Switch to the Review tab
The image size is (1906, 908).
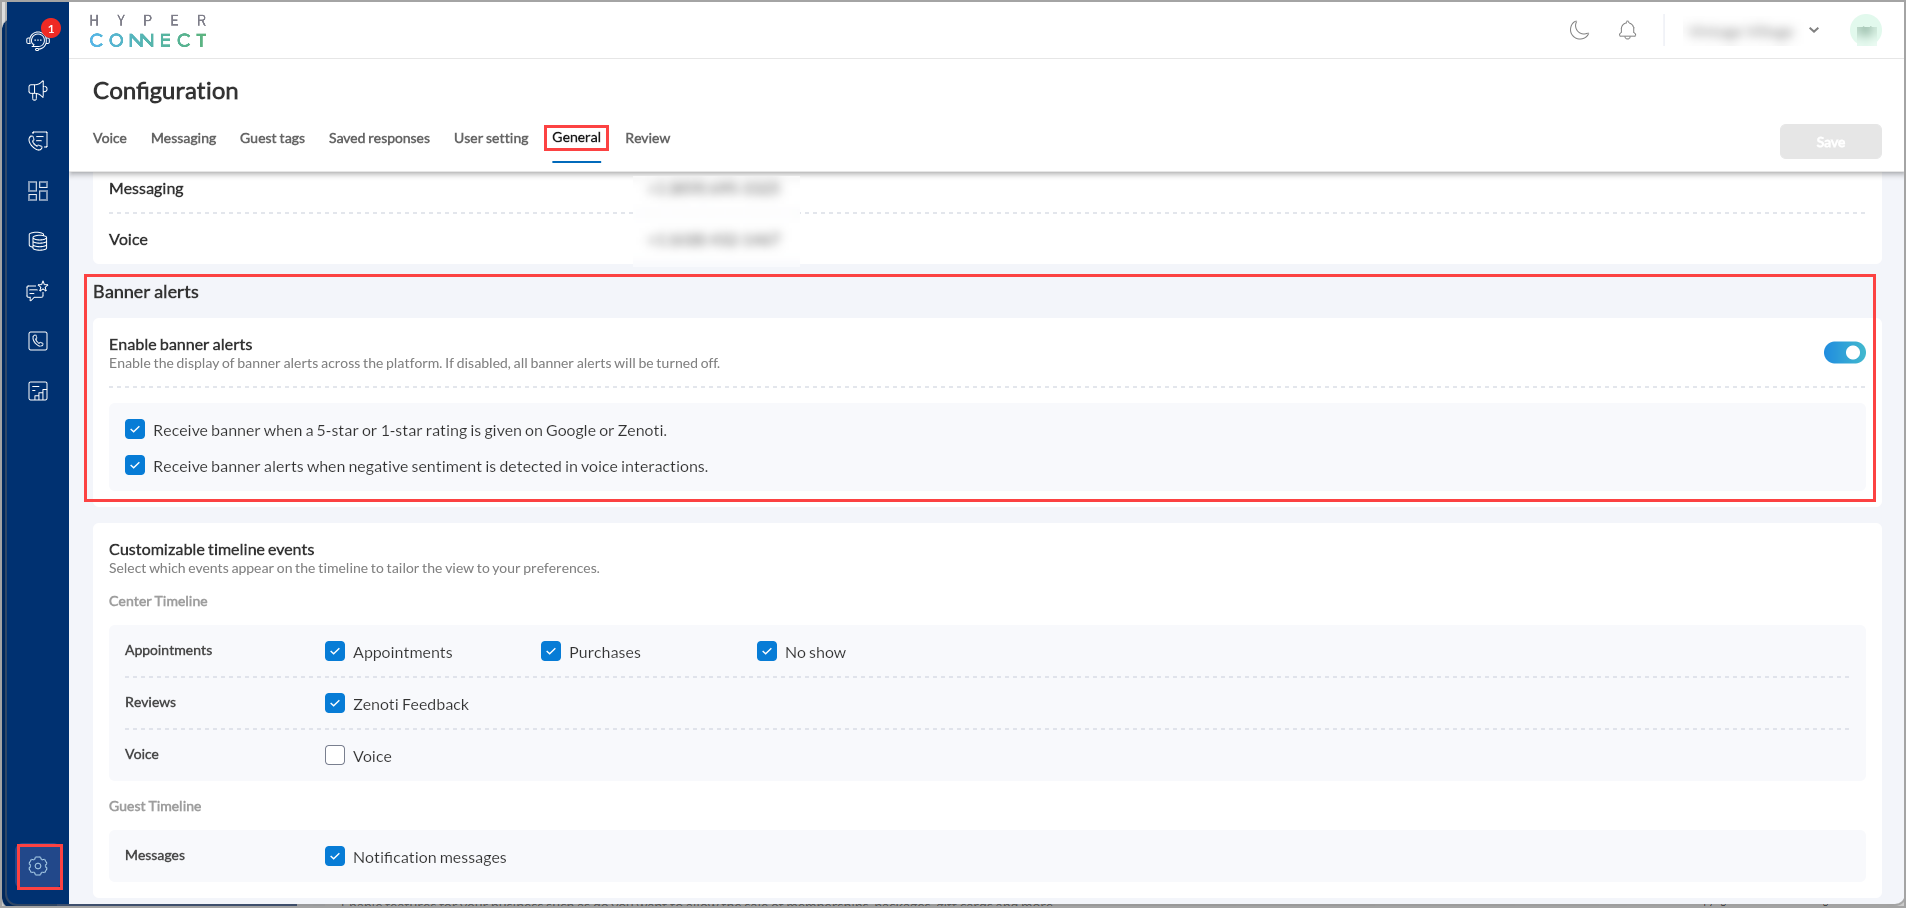coord(647,138)
